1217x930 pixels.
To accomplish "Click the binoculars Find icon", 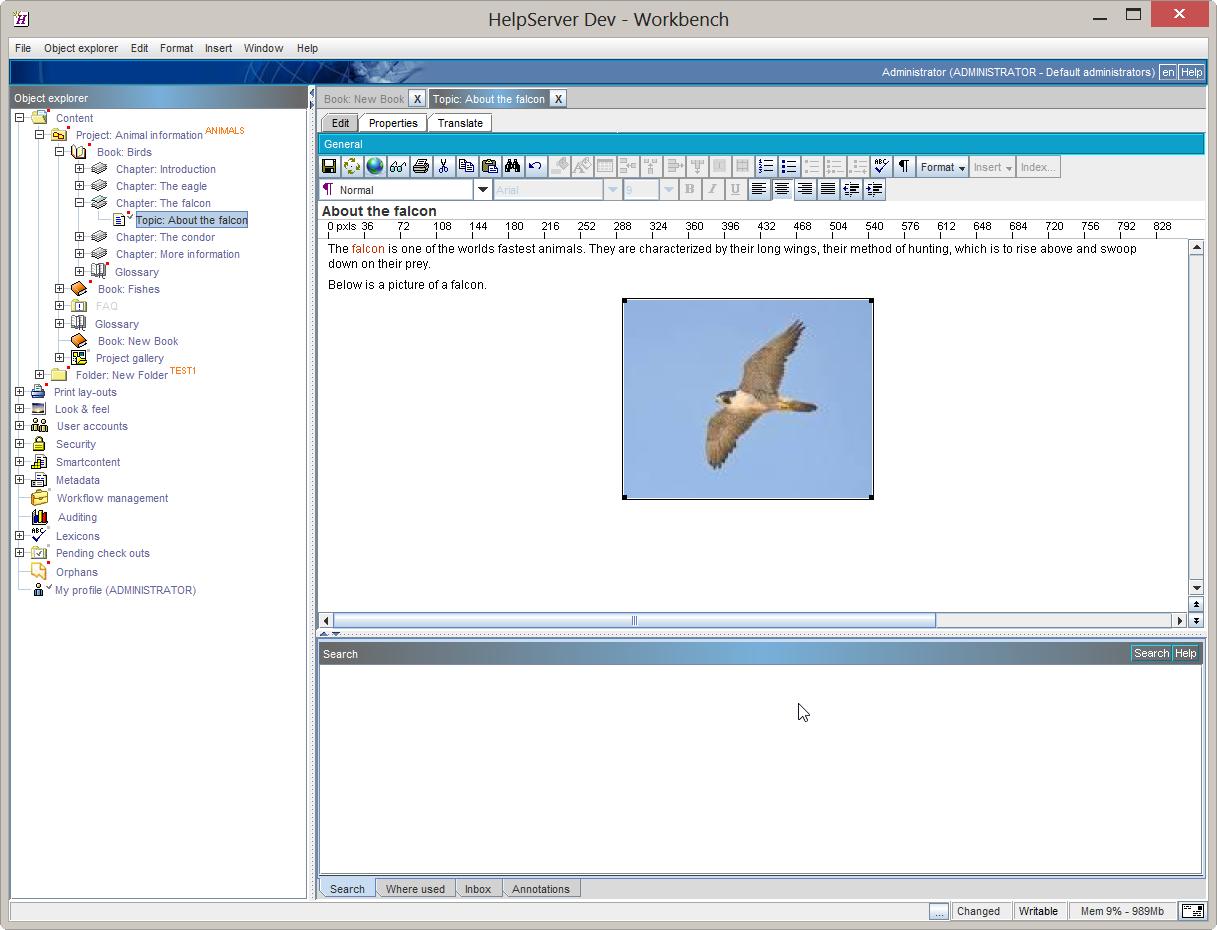I will tap(512, 167).
